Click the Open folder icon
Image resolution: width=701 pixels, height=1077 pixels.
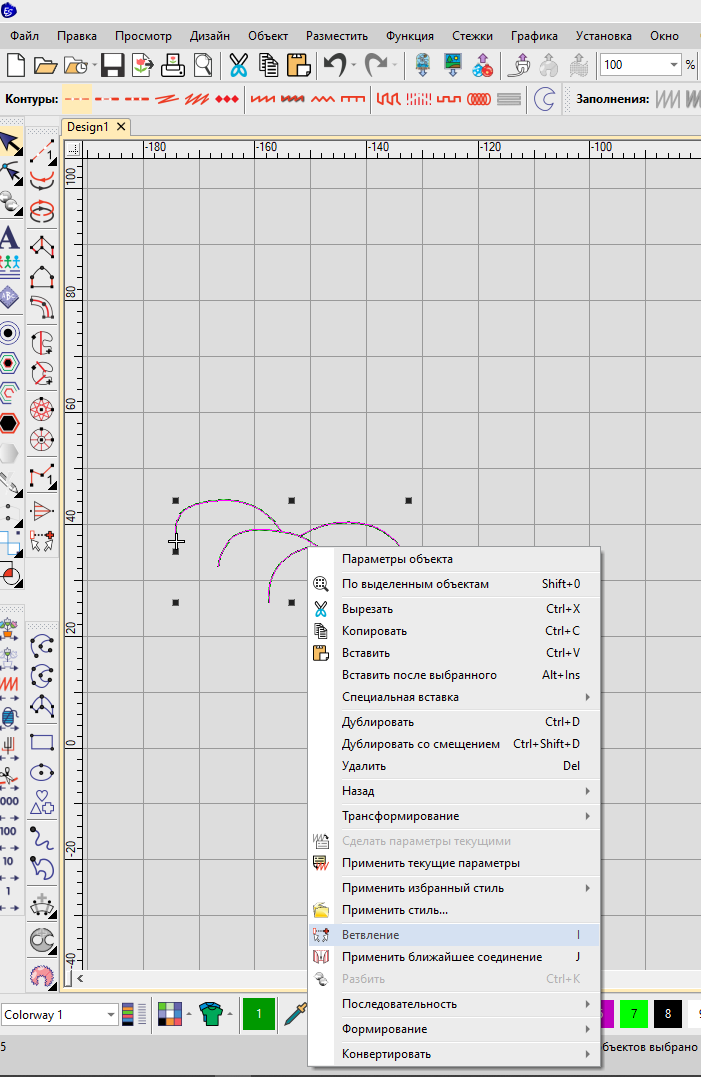[x=46, y=65]
